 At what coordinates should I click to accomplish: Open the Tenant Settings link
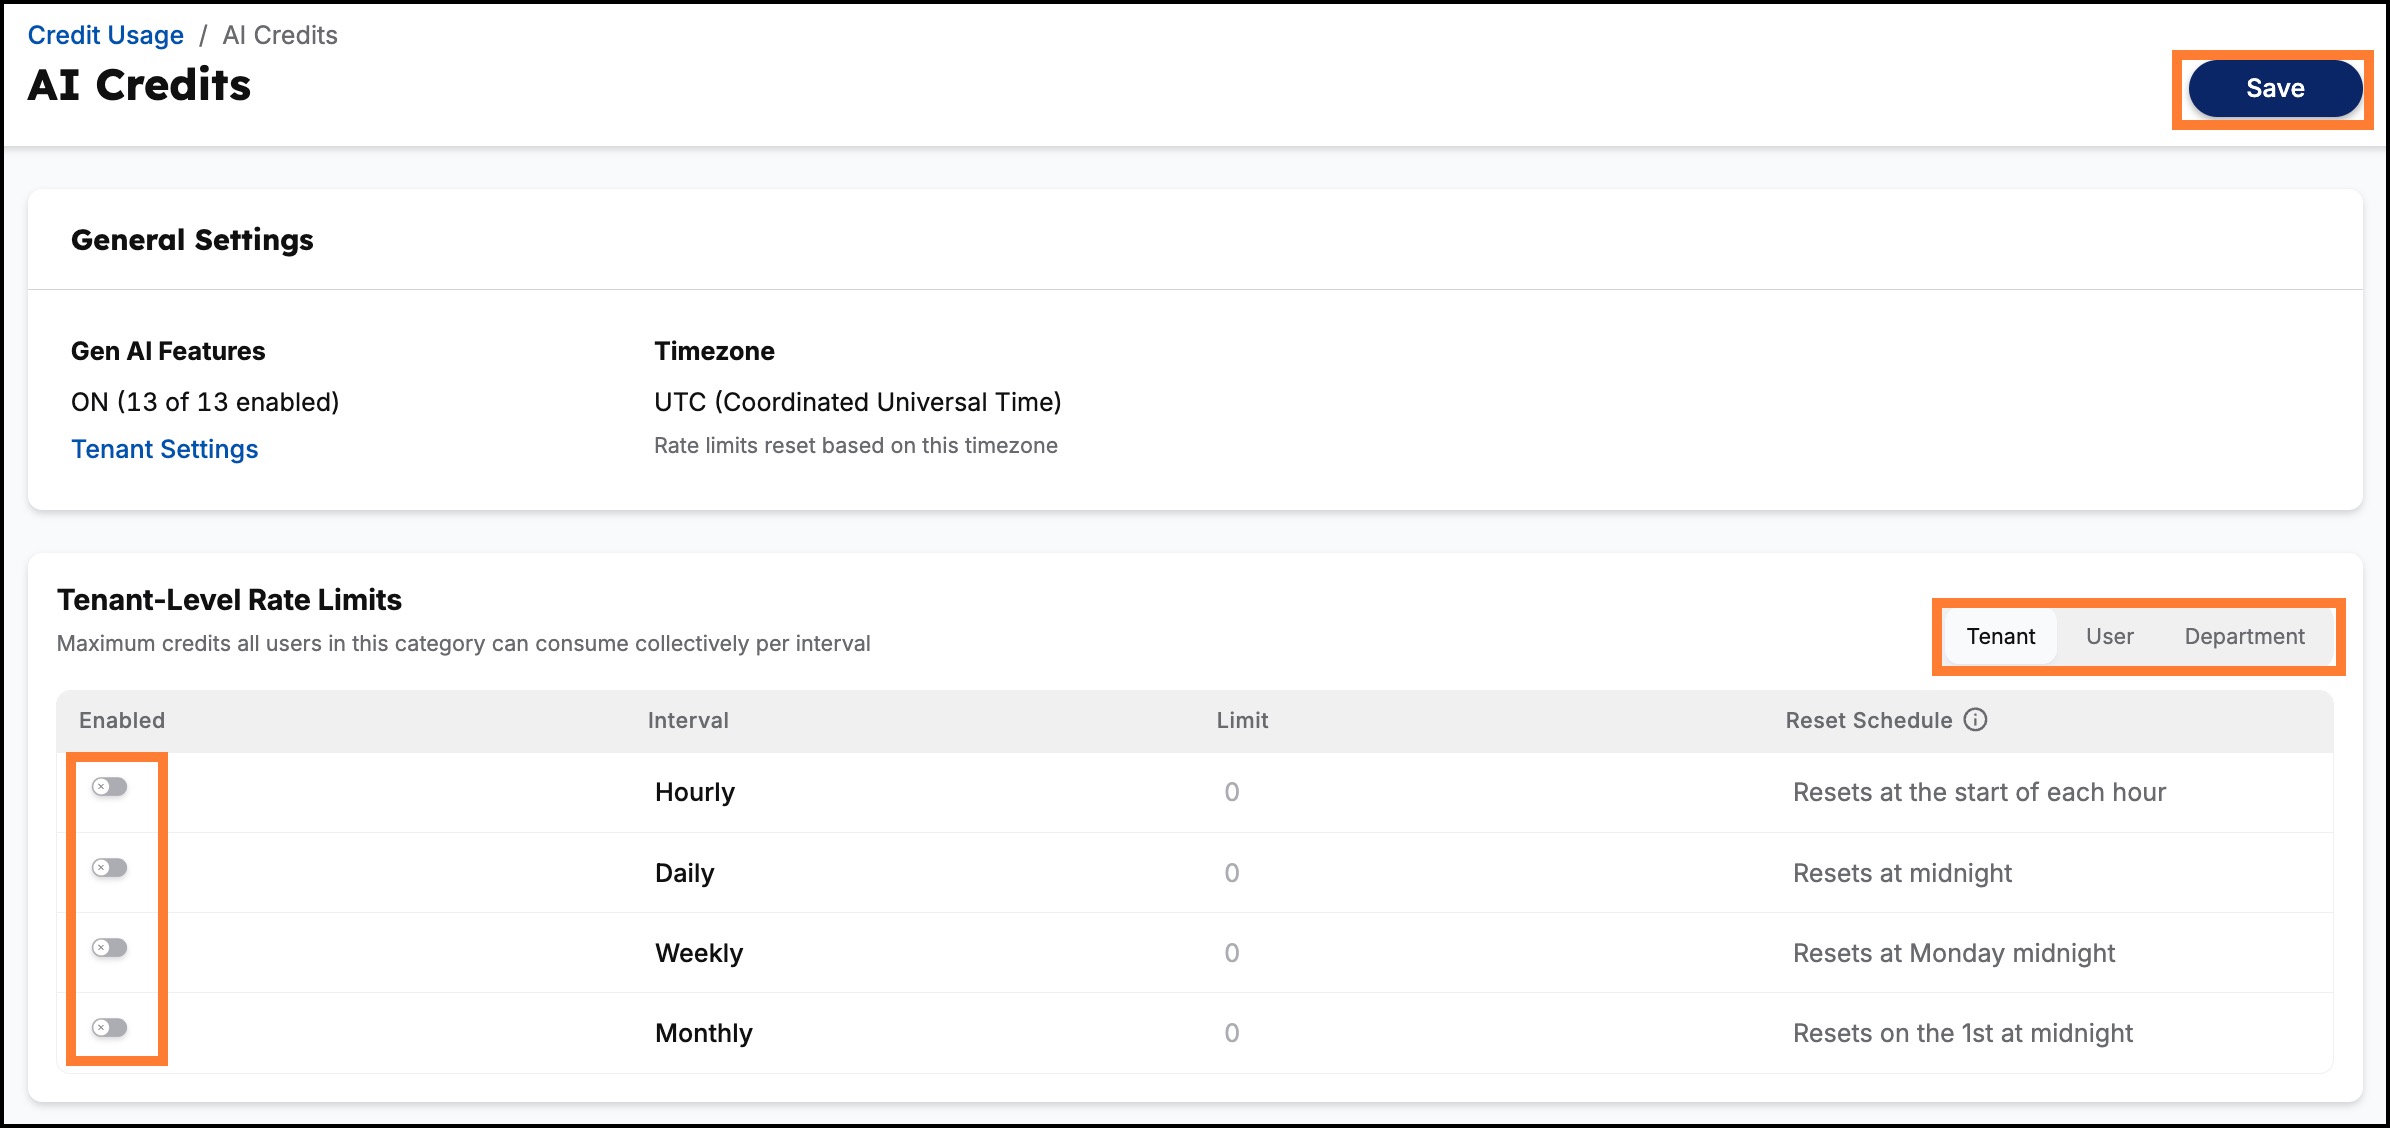point(165,449)
